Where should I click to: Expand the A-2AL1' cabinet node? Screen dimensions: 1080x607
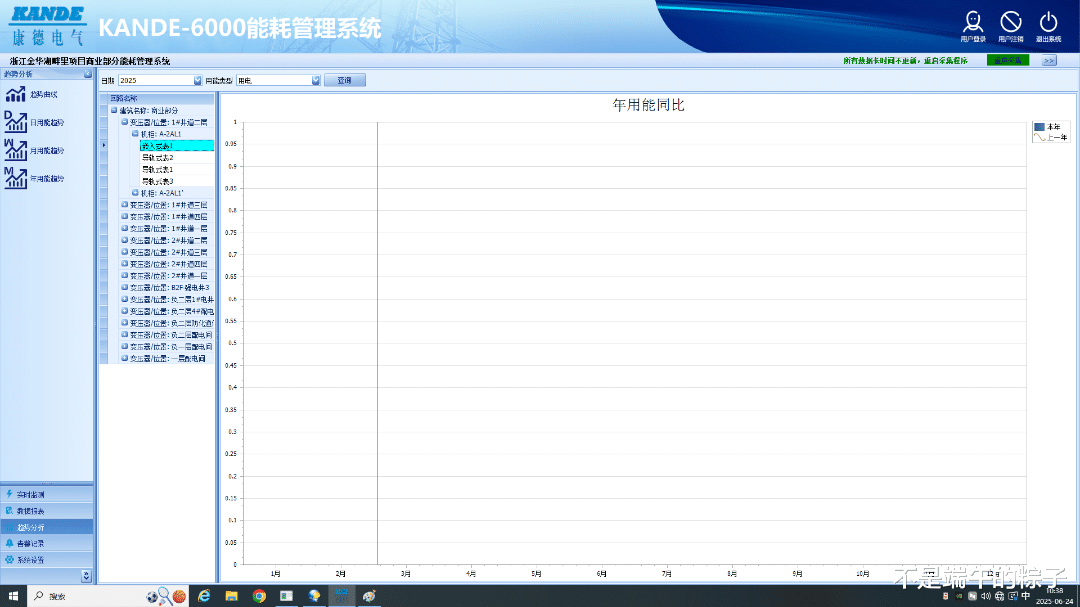tap(135, 193)
